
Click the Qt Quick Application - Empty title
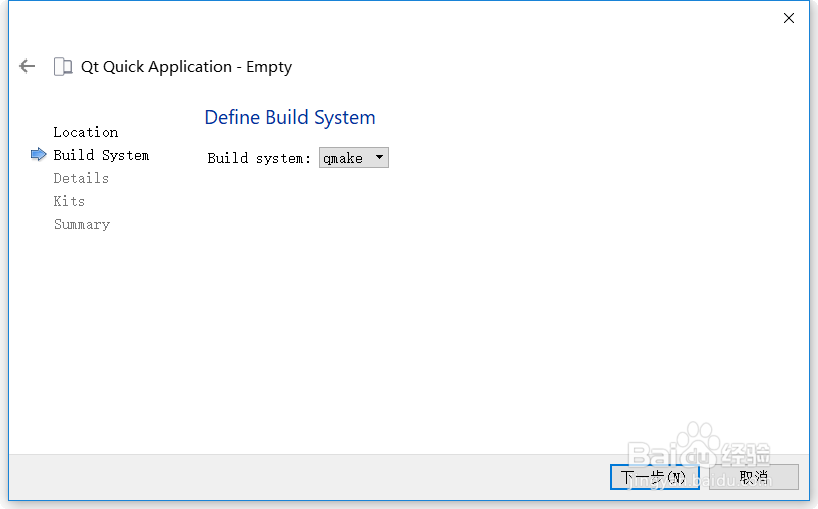(x=186, y=67)
